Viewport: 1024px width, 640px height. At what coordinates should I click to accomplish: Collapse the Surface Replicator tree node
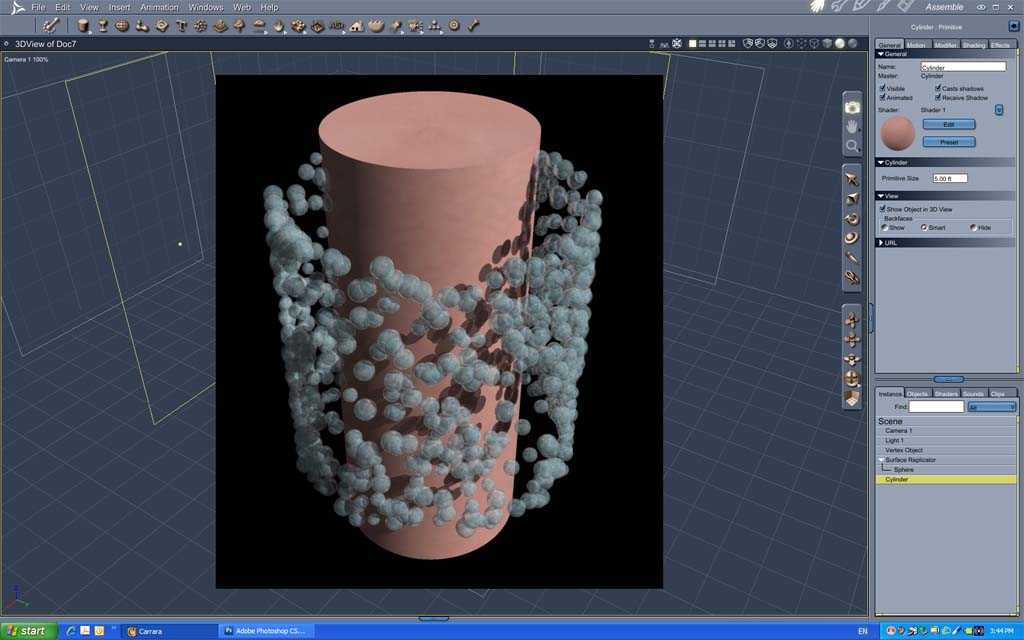coord(880,460)
